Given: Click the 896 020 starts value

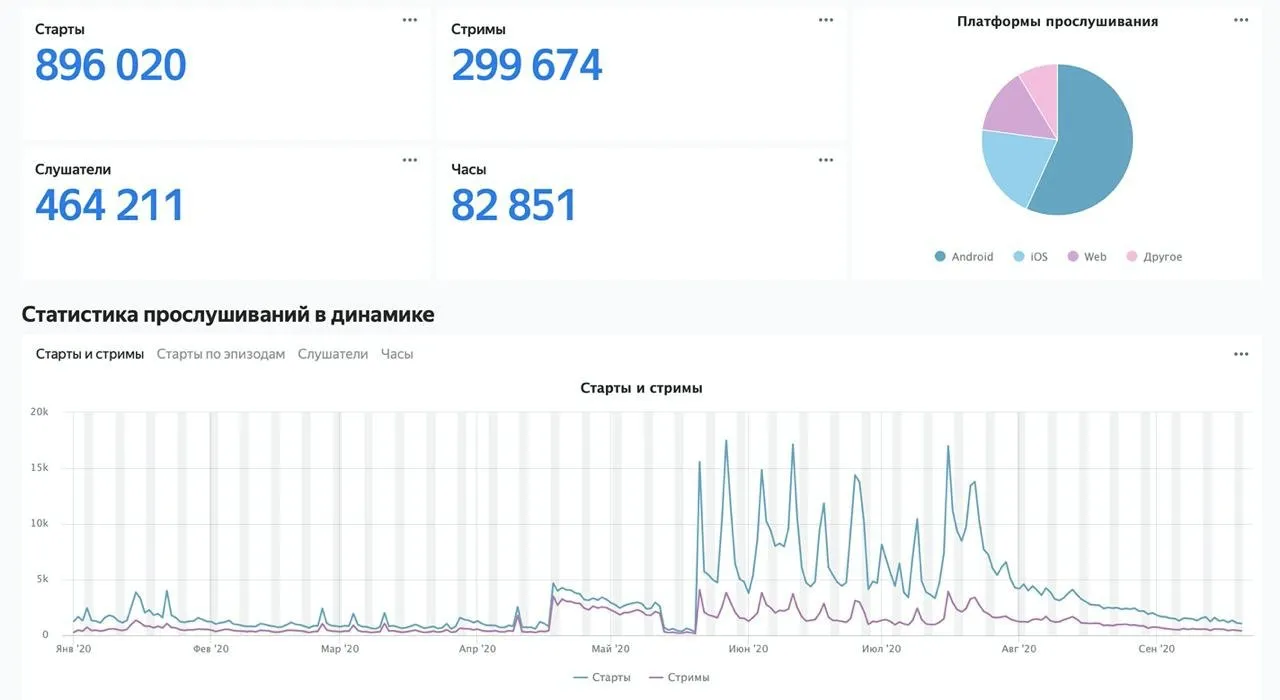Looking at the screenshot, I should tap(111, 66).
